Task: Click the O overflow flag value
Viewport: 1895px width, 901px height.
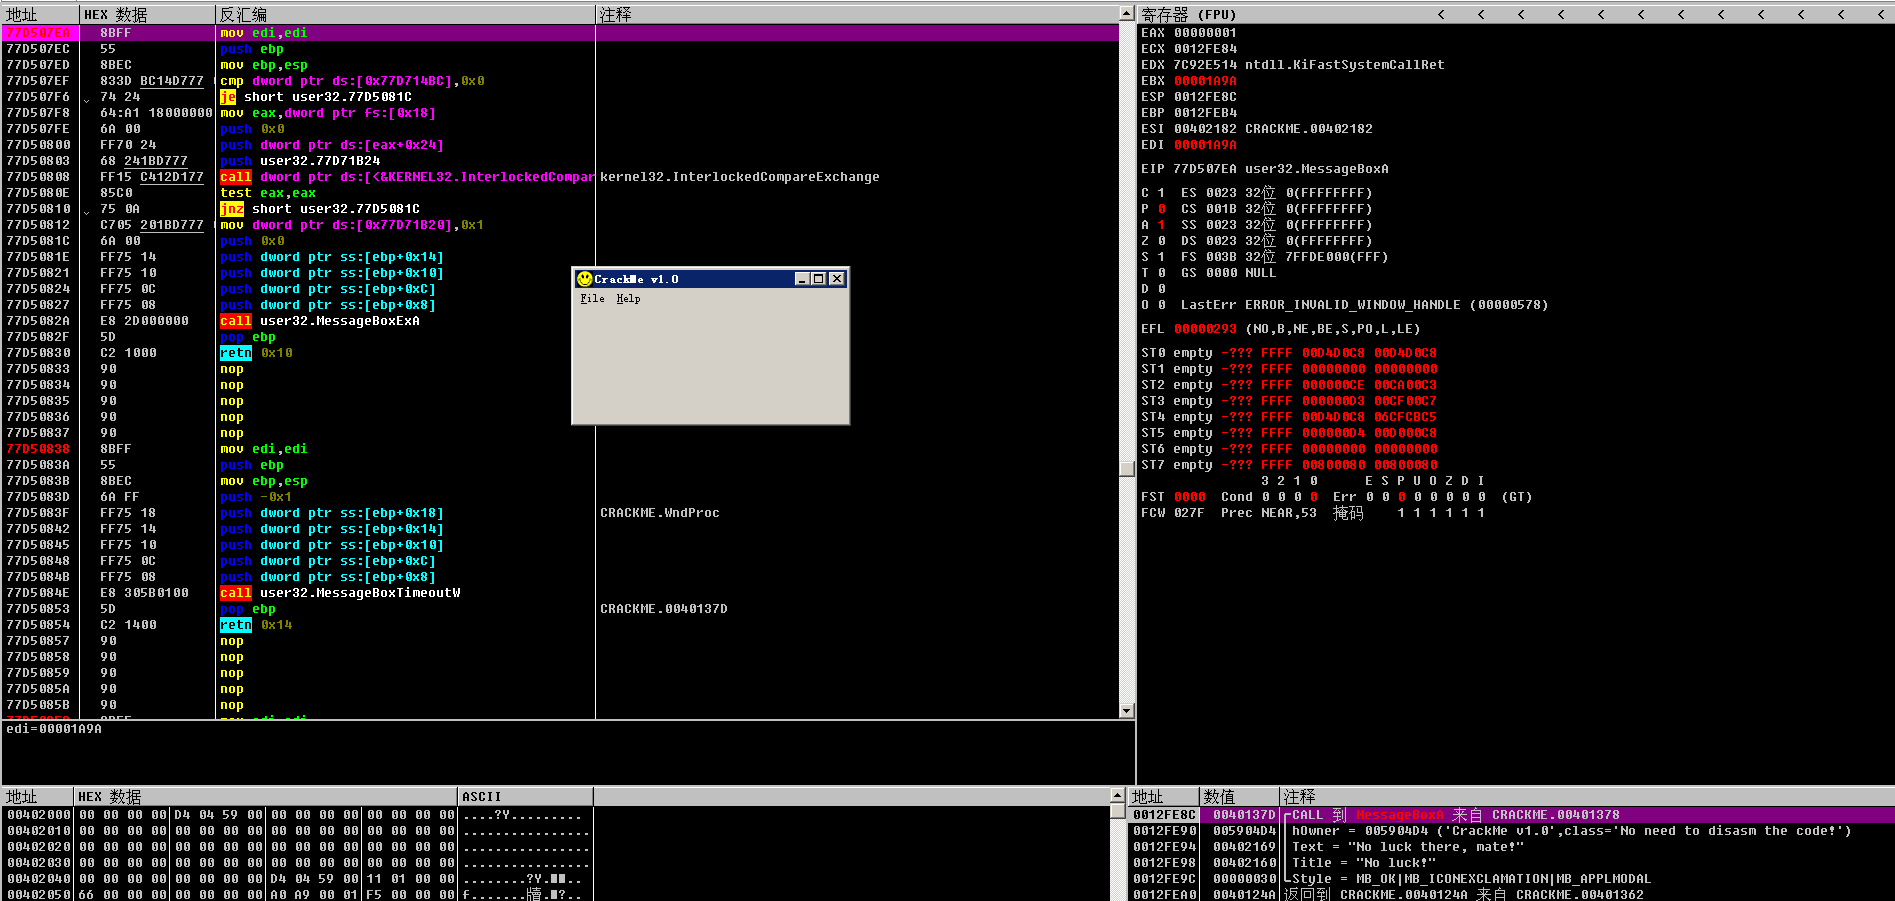Action: pos(1161,305)
